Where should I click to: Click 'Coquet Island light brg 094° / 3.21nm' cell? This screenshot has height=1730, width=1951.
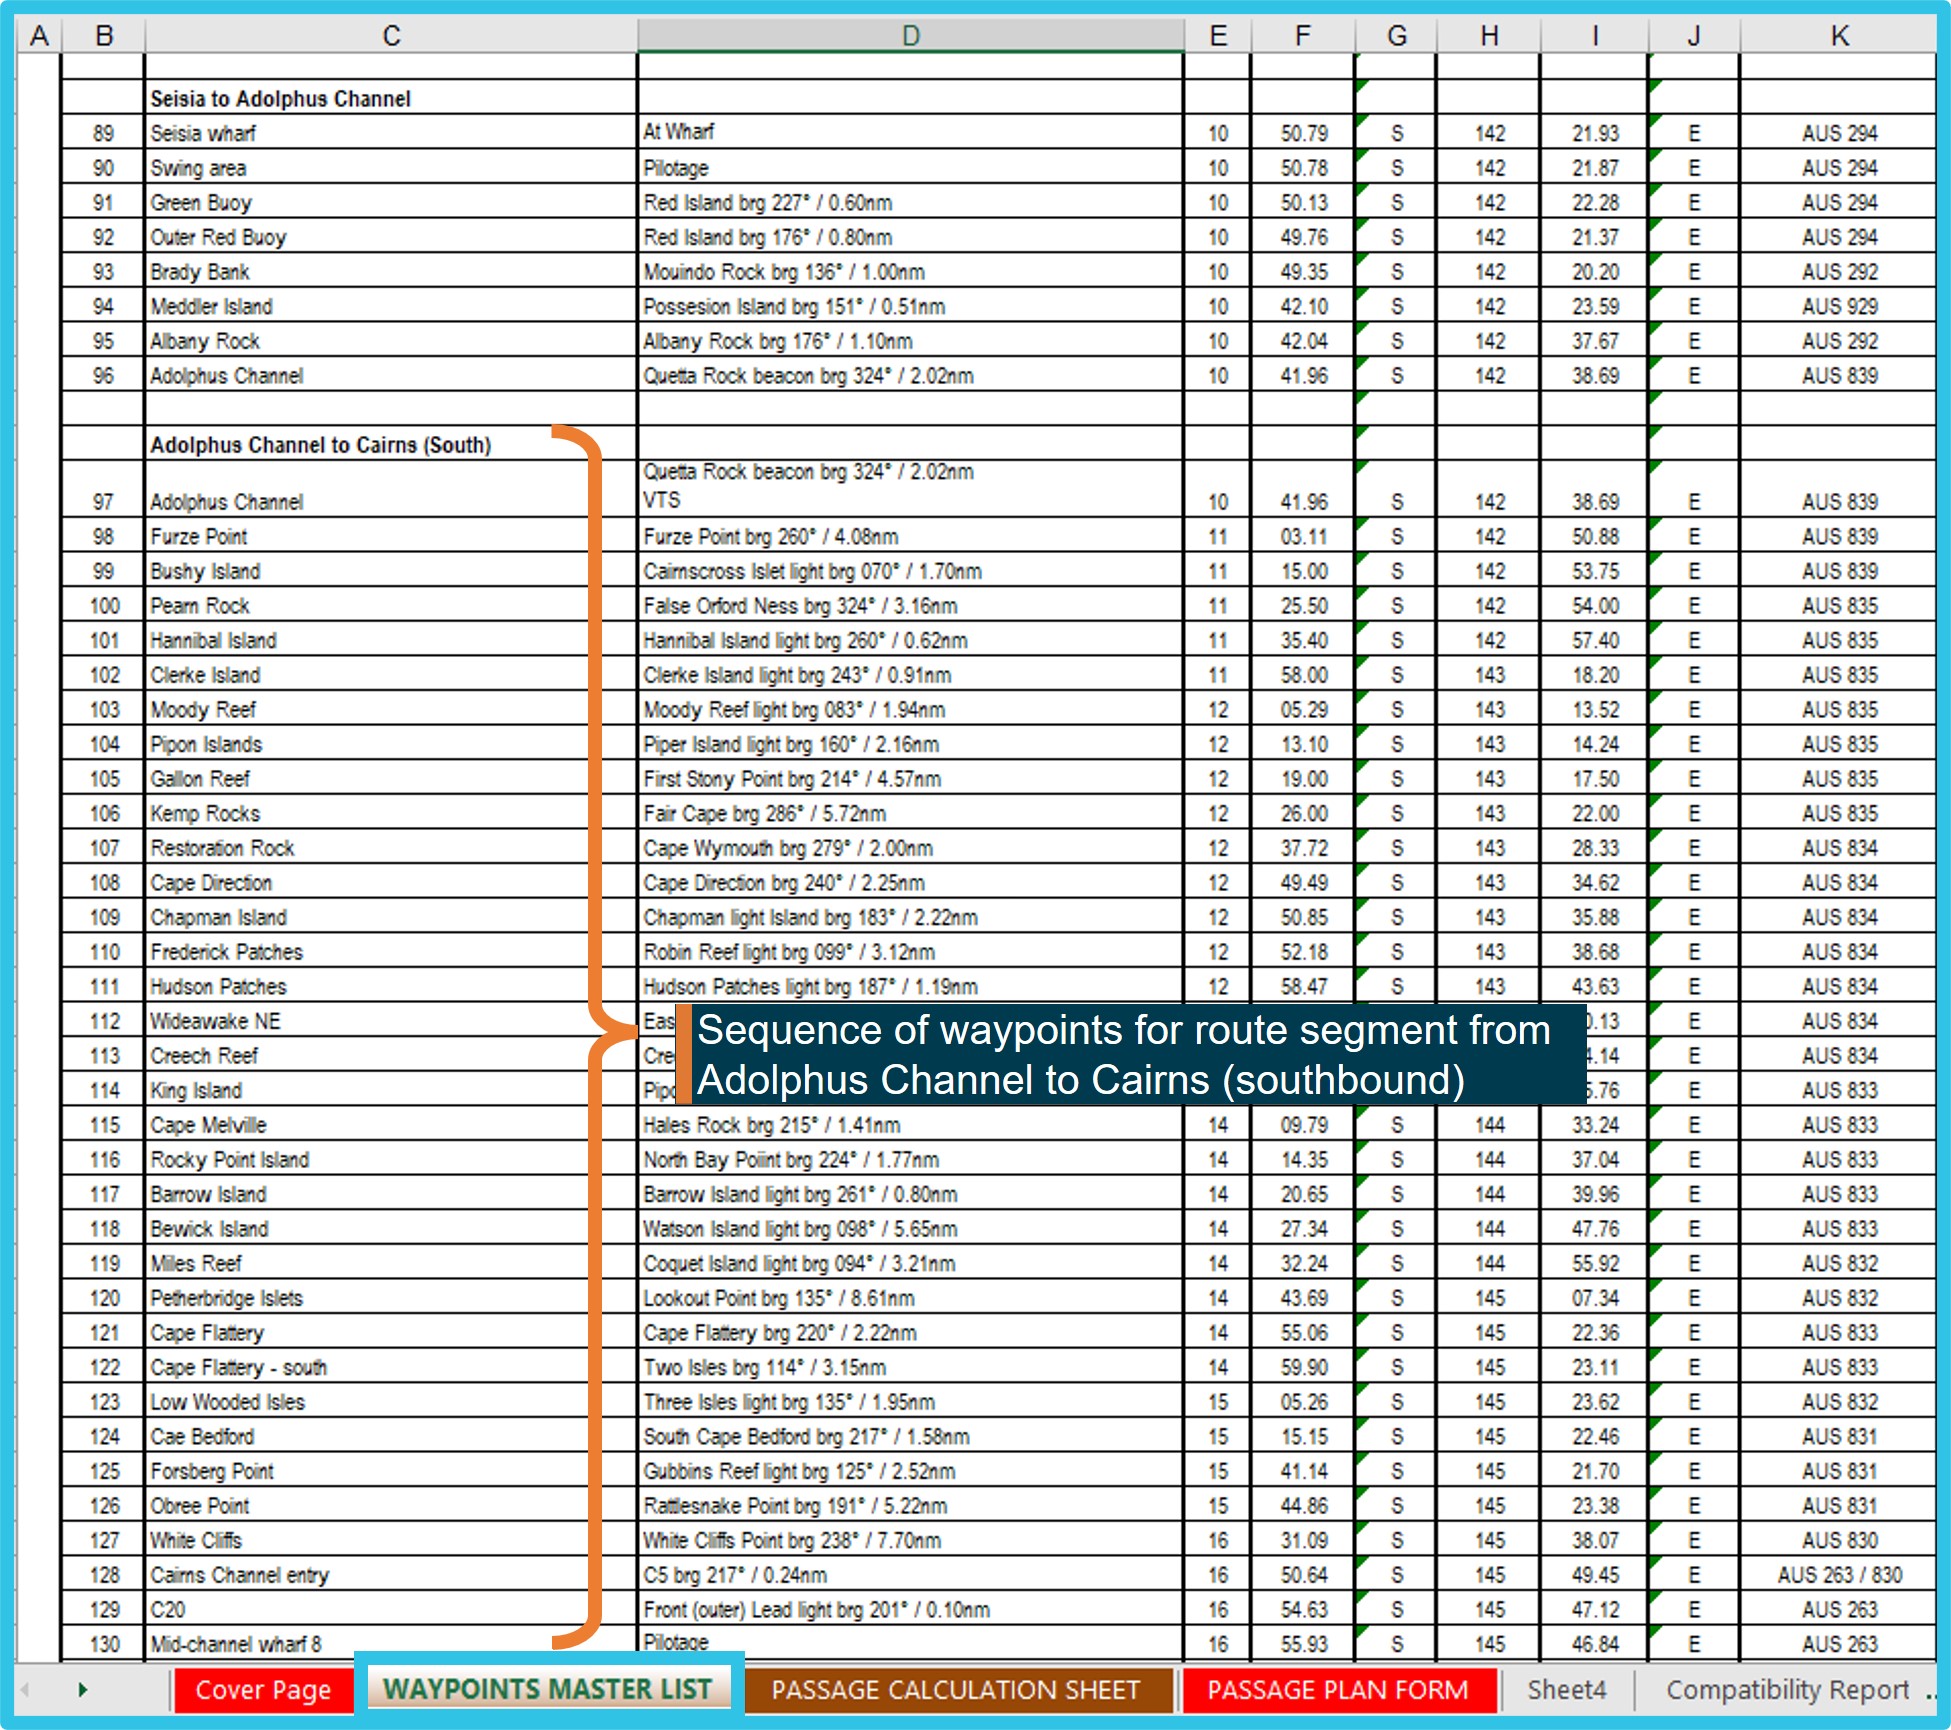click(x=911, y=1263)
